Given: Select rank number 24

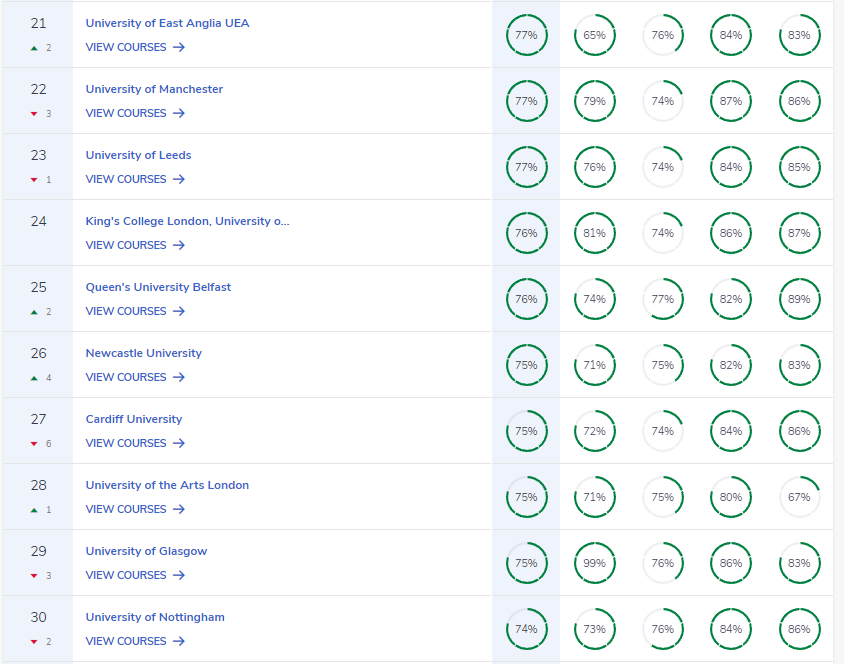Looking at the screenshot, I should coord(38,221).
